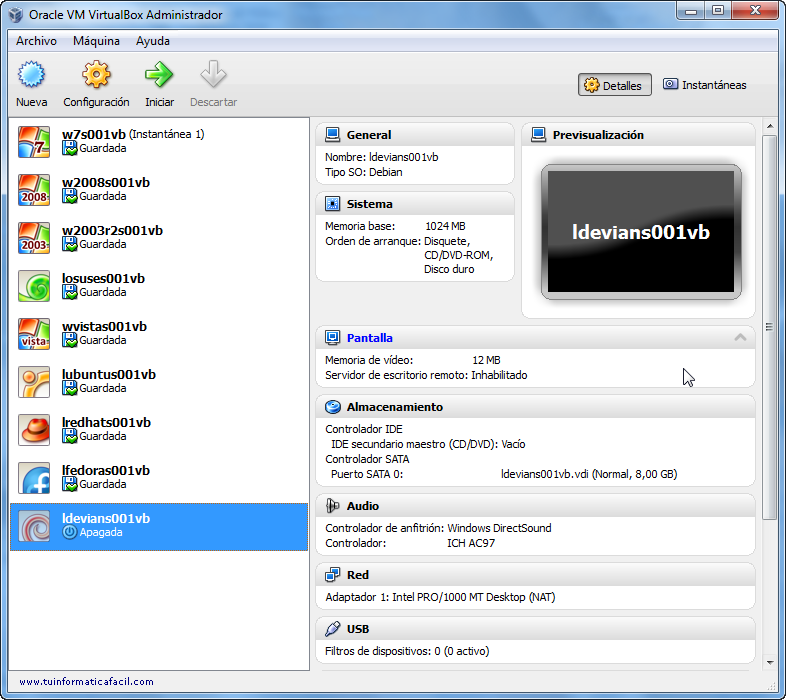Click the 'Windows DirectSound' value

[499, 528]
